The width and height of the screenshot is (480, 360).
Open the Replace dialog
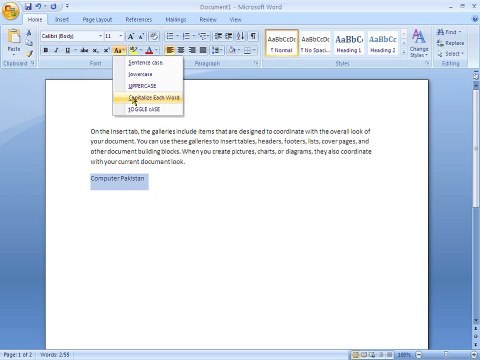pyautogui.click(x=450, y=43)
